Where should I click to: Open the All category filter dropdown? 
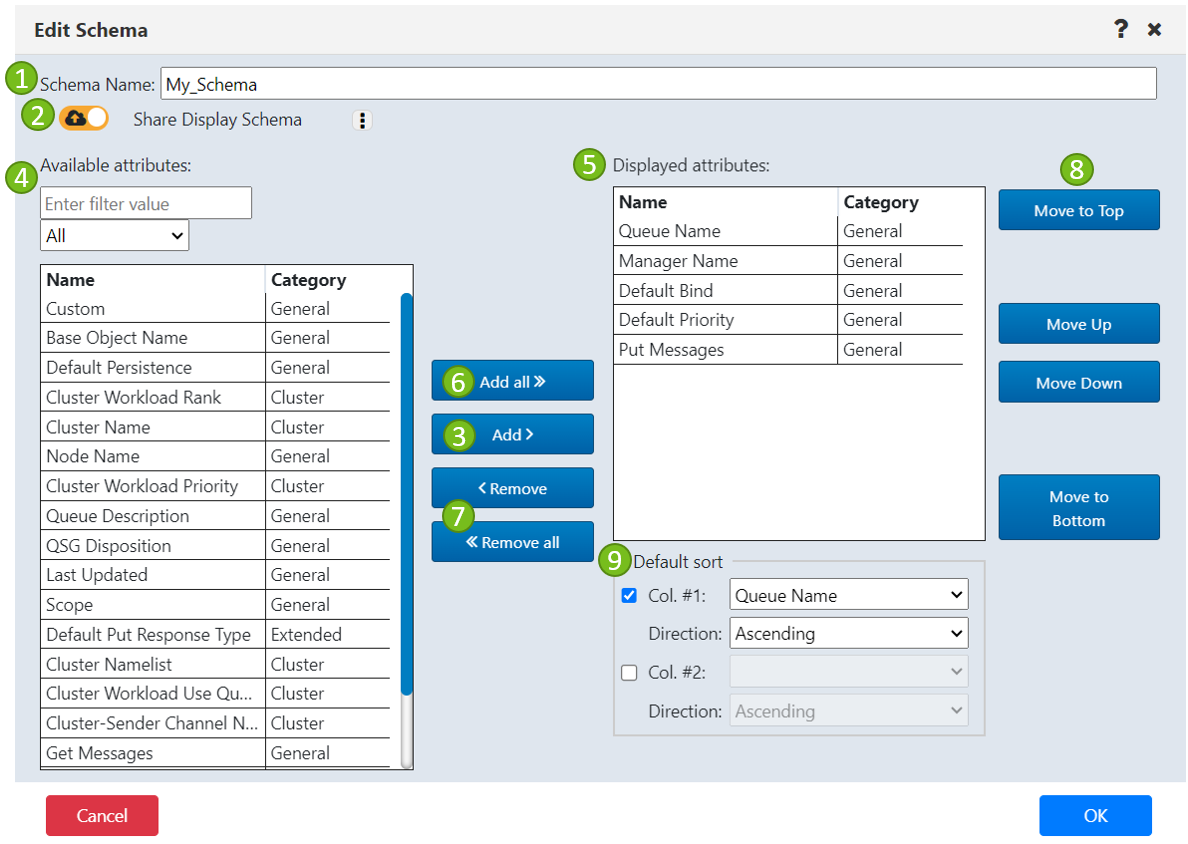click(x=114, y=236)
